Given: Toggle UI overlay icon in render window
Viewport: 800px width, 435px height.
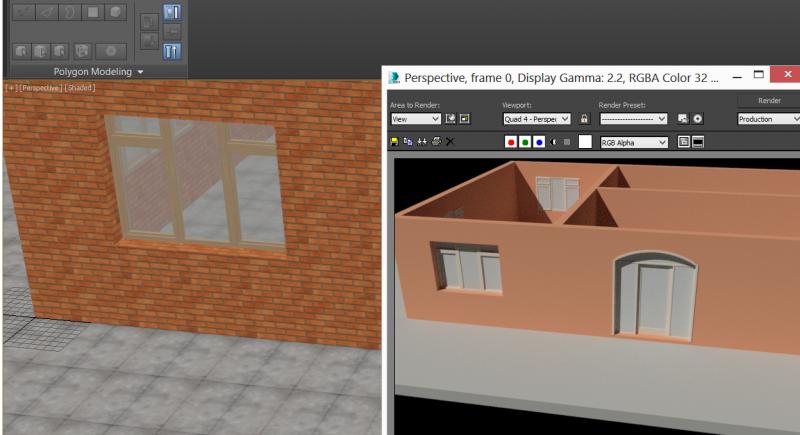Looking at the screenshot, I should 684,142.
